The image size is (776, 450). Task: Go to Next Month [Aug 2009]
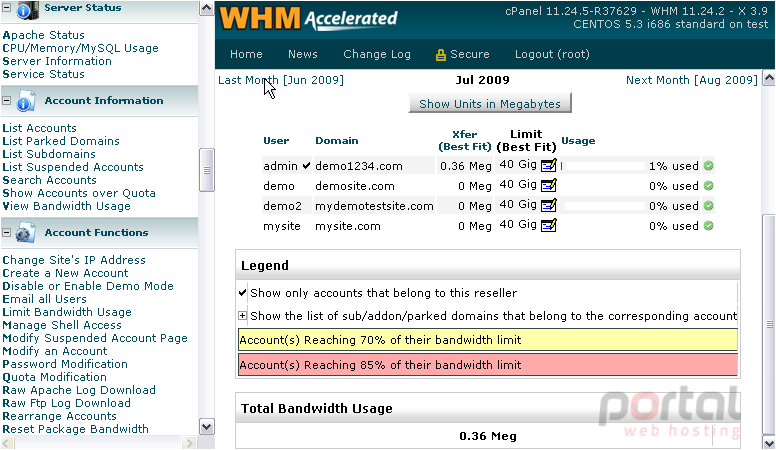click(x=692, y=80)
